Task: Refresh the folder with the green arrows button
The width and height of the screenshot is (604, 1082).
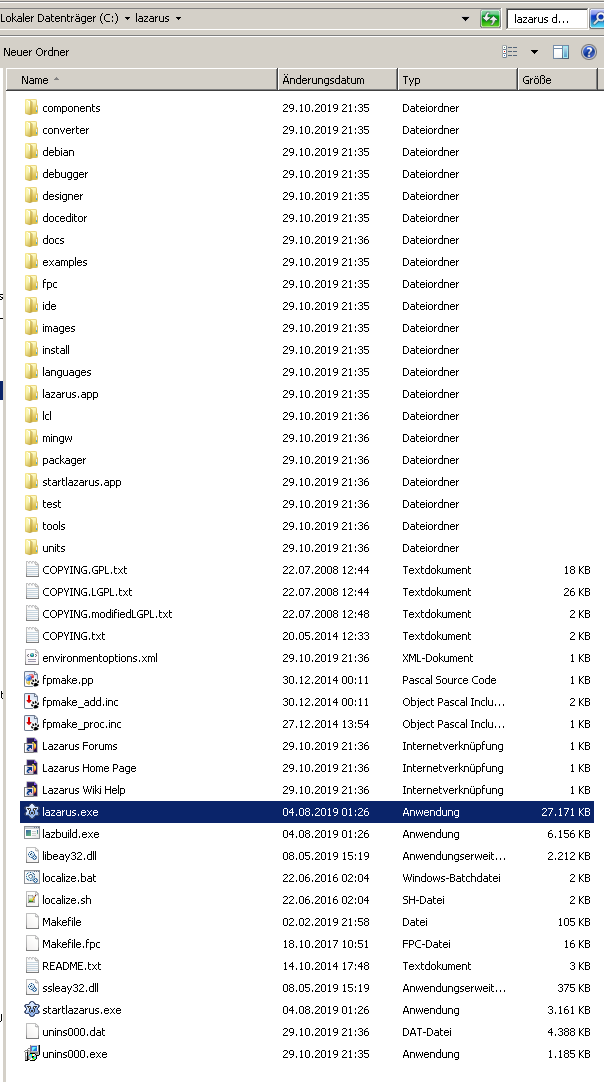Action: tap(490, 19)
